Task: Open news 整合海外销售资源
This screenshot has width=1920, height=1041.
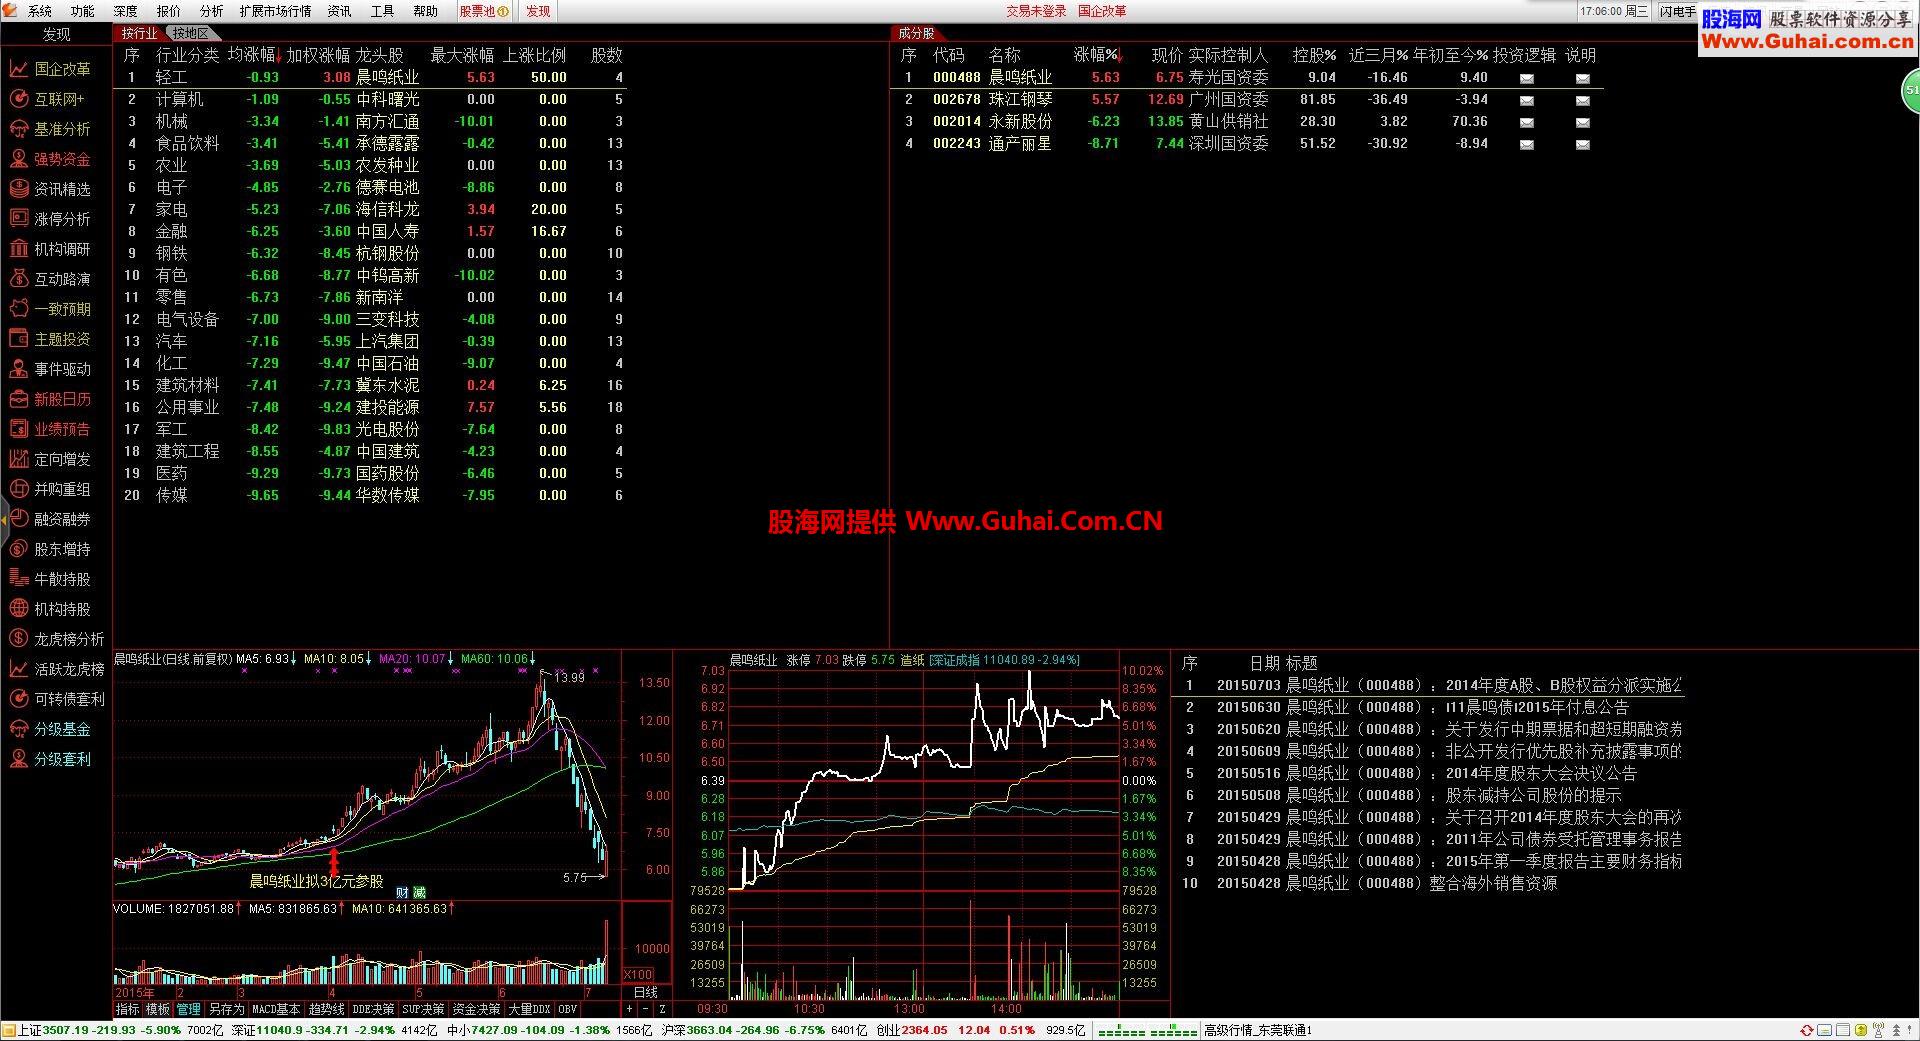Action: [1494, 883]
